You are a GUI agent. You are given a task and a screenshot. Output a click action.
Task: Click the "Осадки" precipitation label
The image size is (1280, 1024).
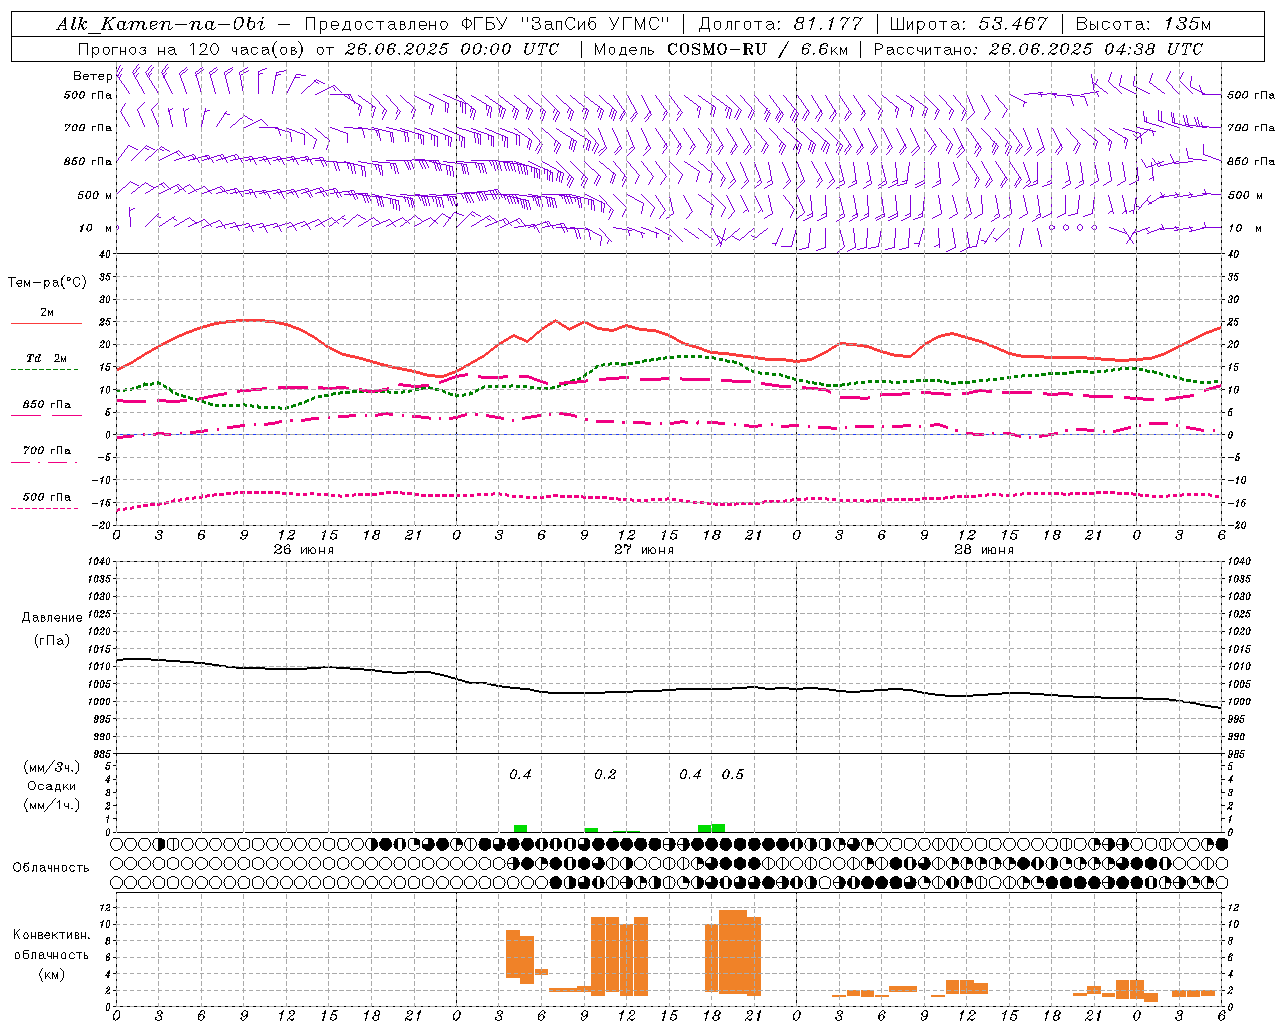click(x=52, y=786)
